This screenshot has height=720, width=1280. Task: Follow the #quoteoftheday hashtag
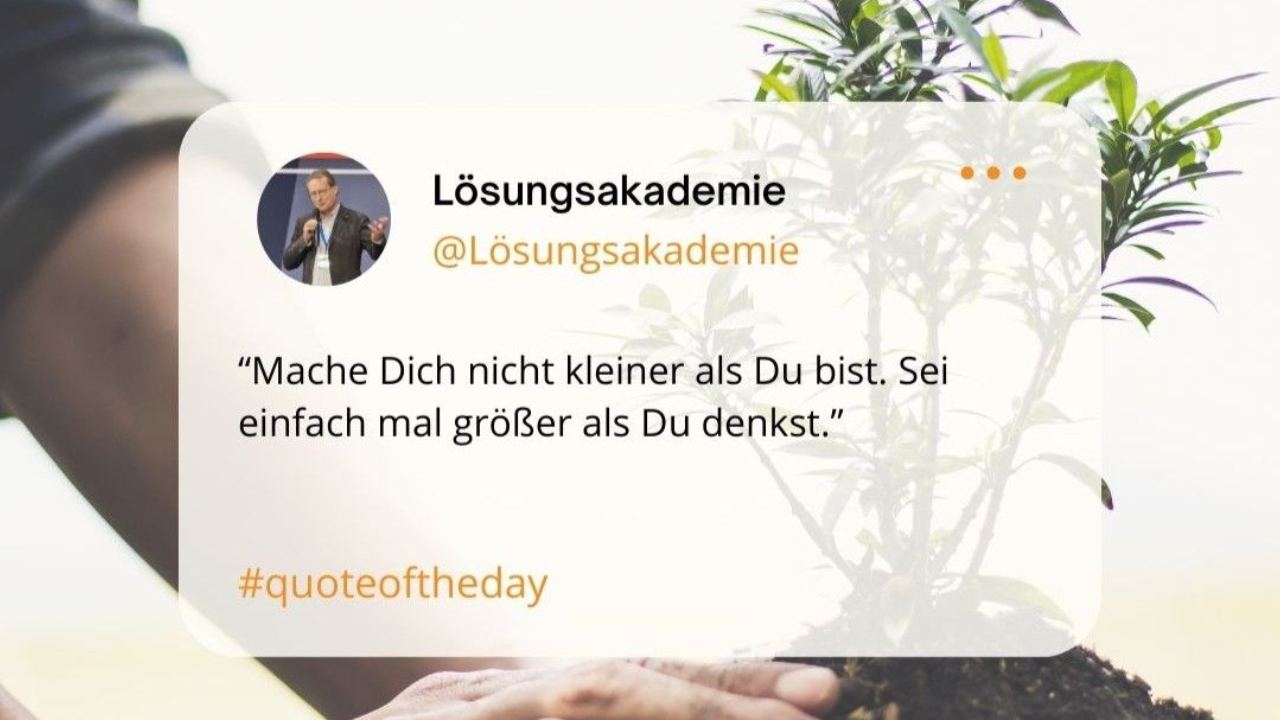tap(393, 583)
